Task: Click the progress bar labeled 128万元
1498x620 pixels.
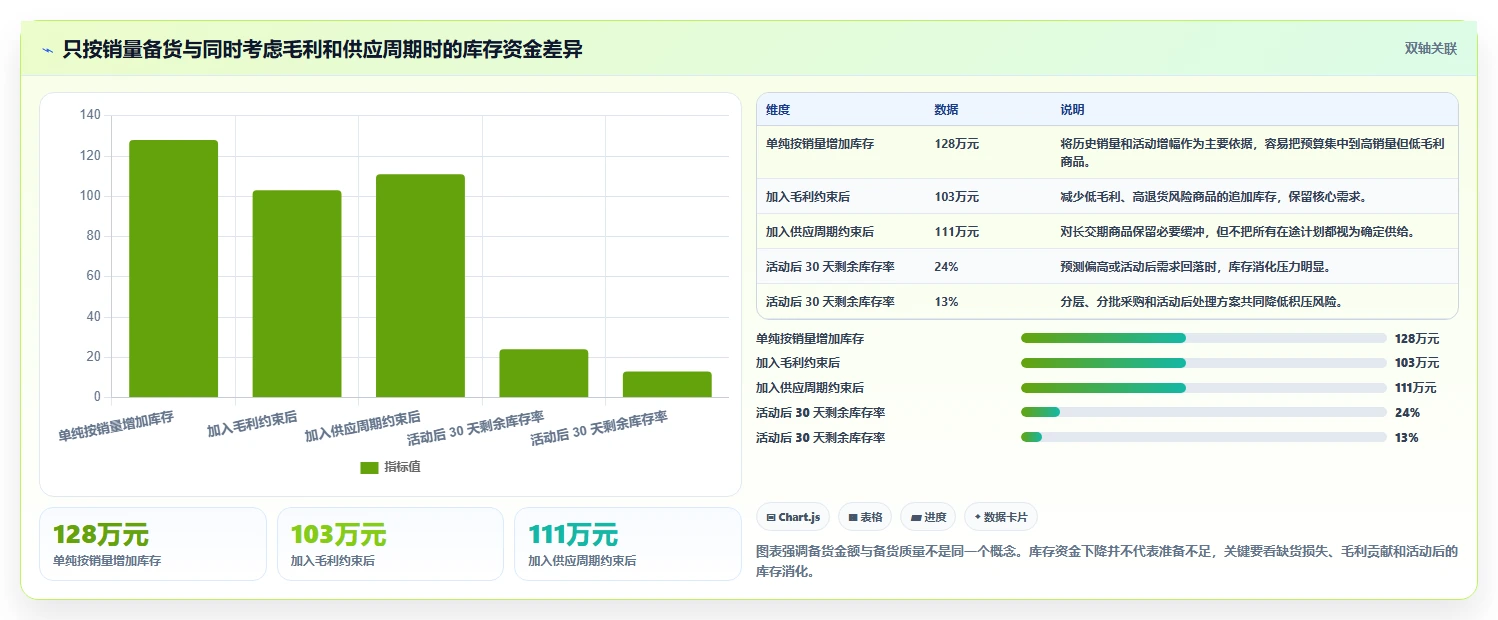Action: pos(1204,338)
